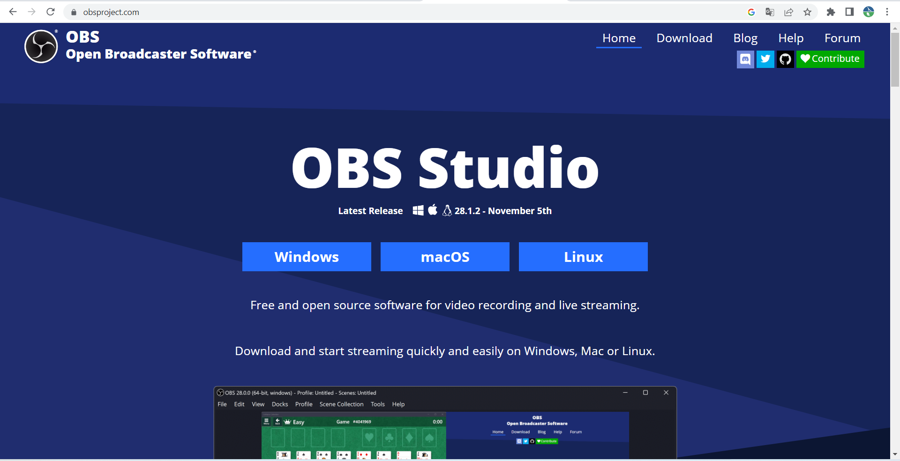Click the Windows download button

coord(306,257)
